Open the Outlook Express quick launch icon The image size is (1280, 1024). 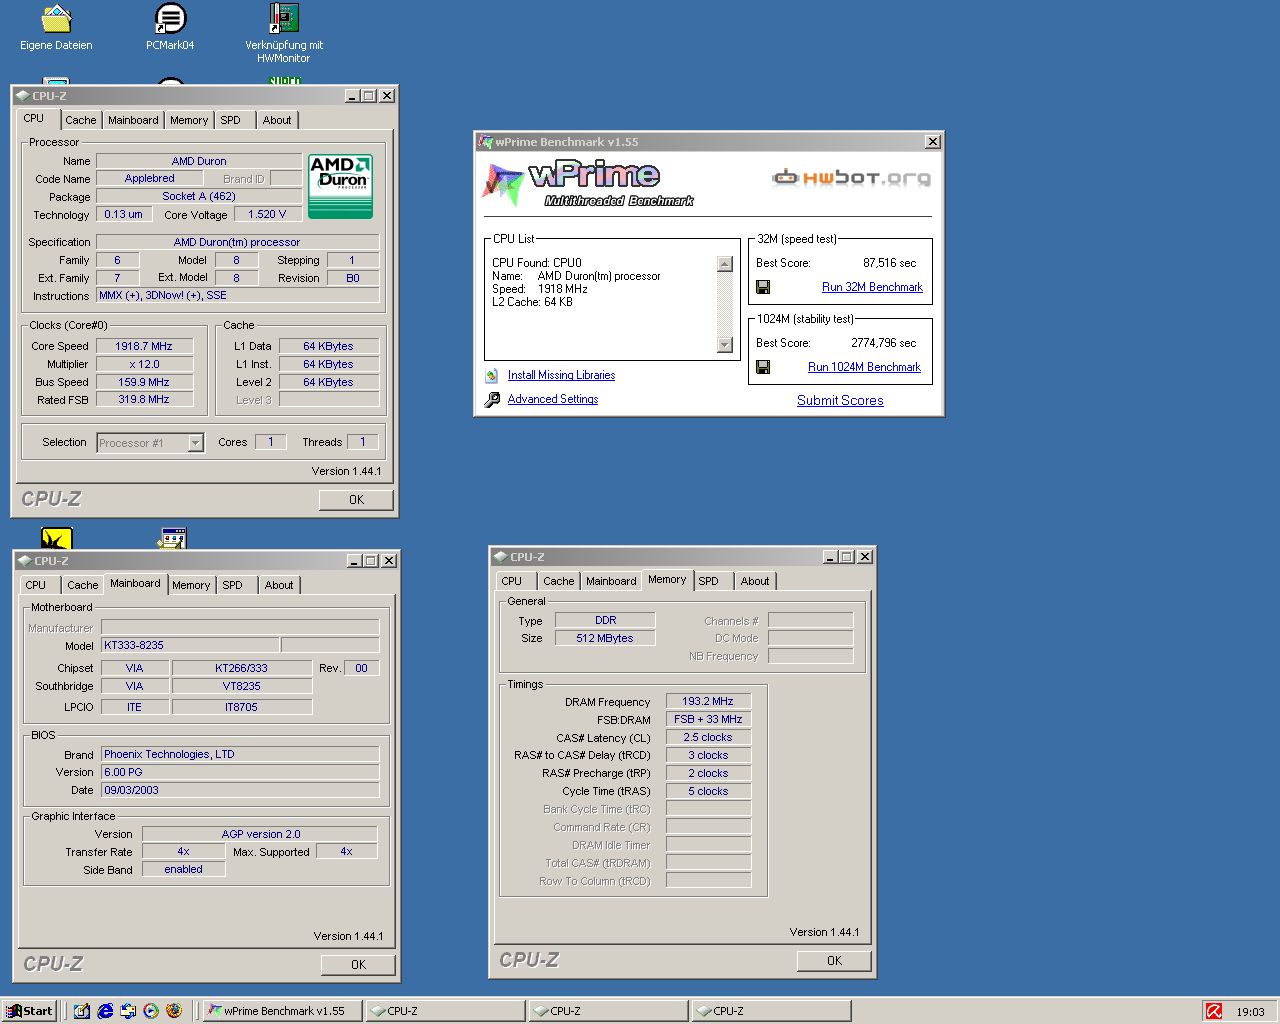pyautogui.click(x=128, y=1011)
